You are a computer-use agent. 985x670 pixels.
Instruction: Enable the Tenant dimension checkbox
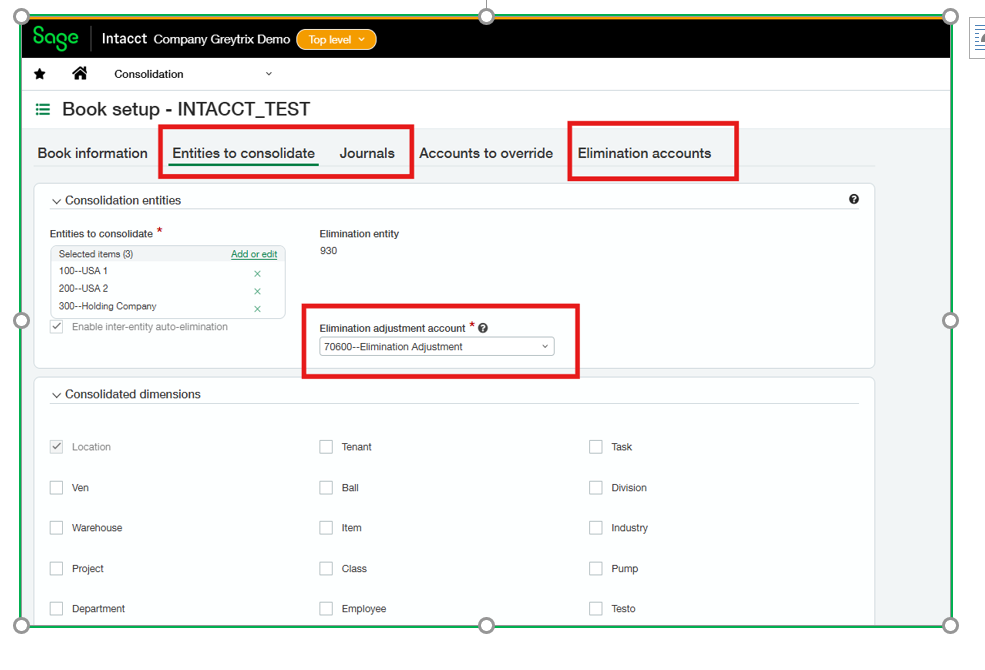tap(326, 446)
